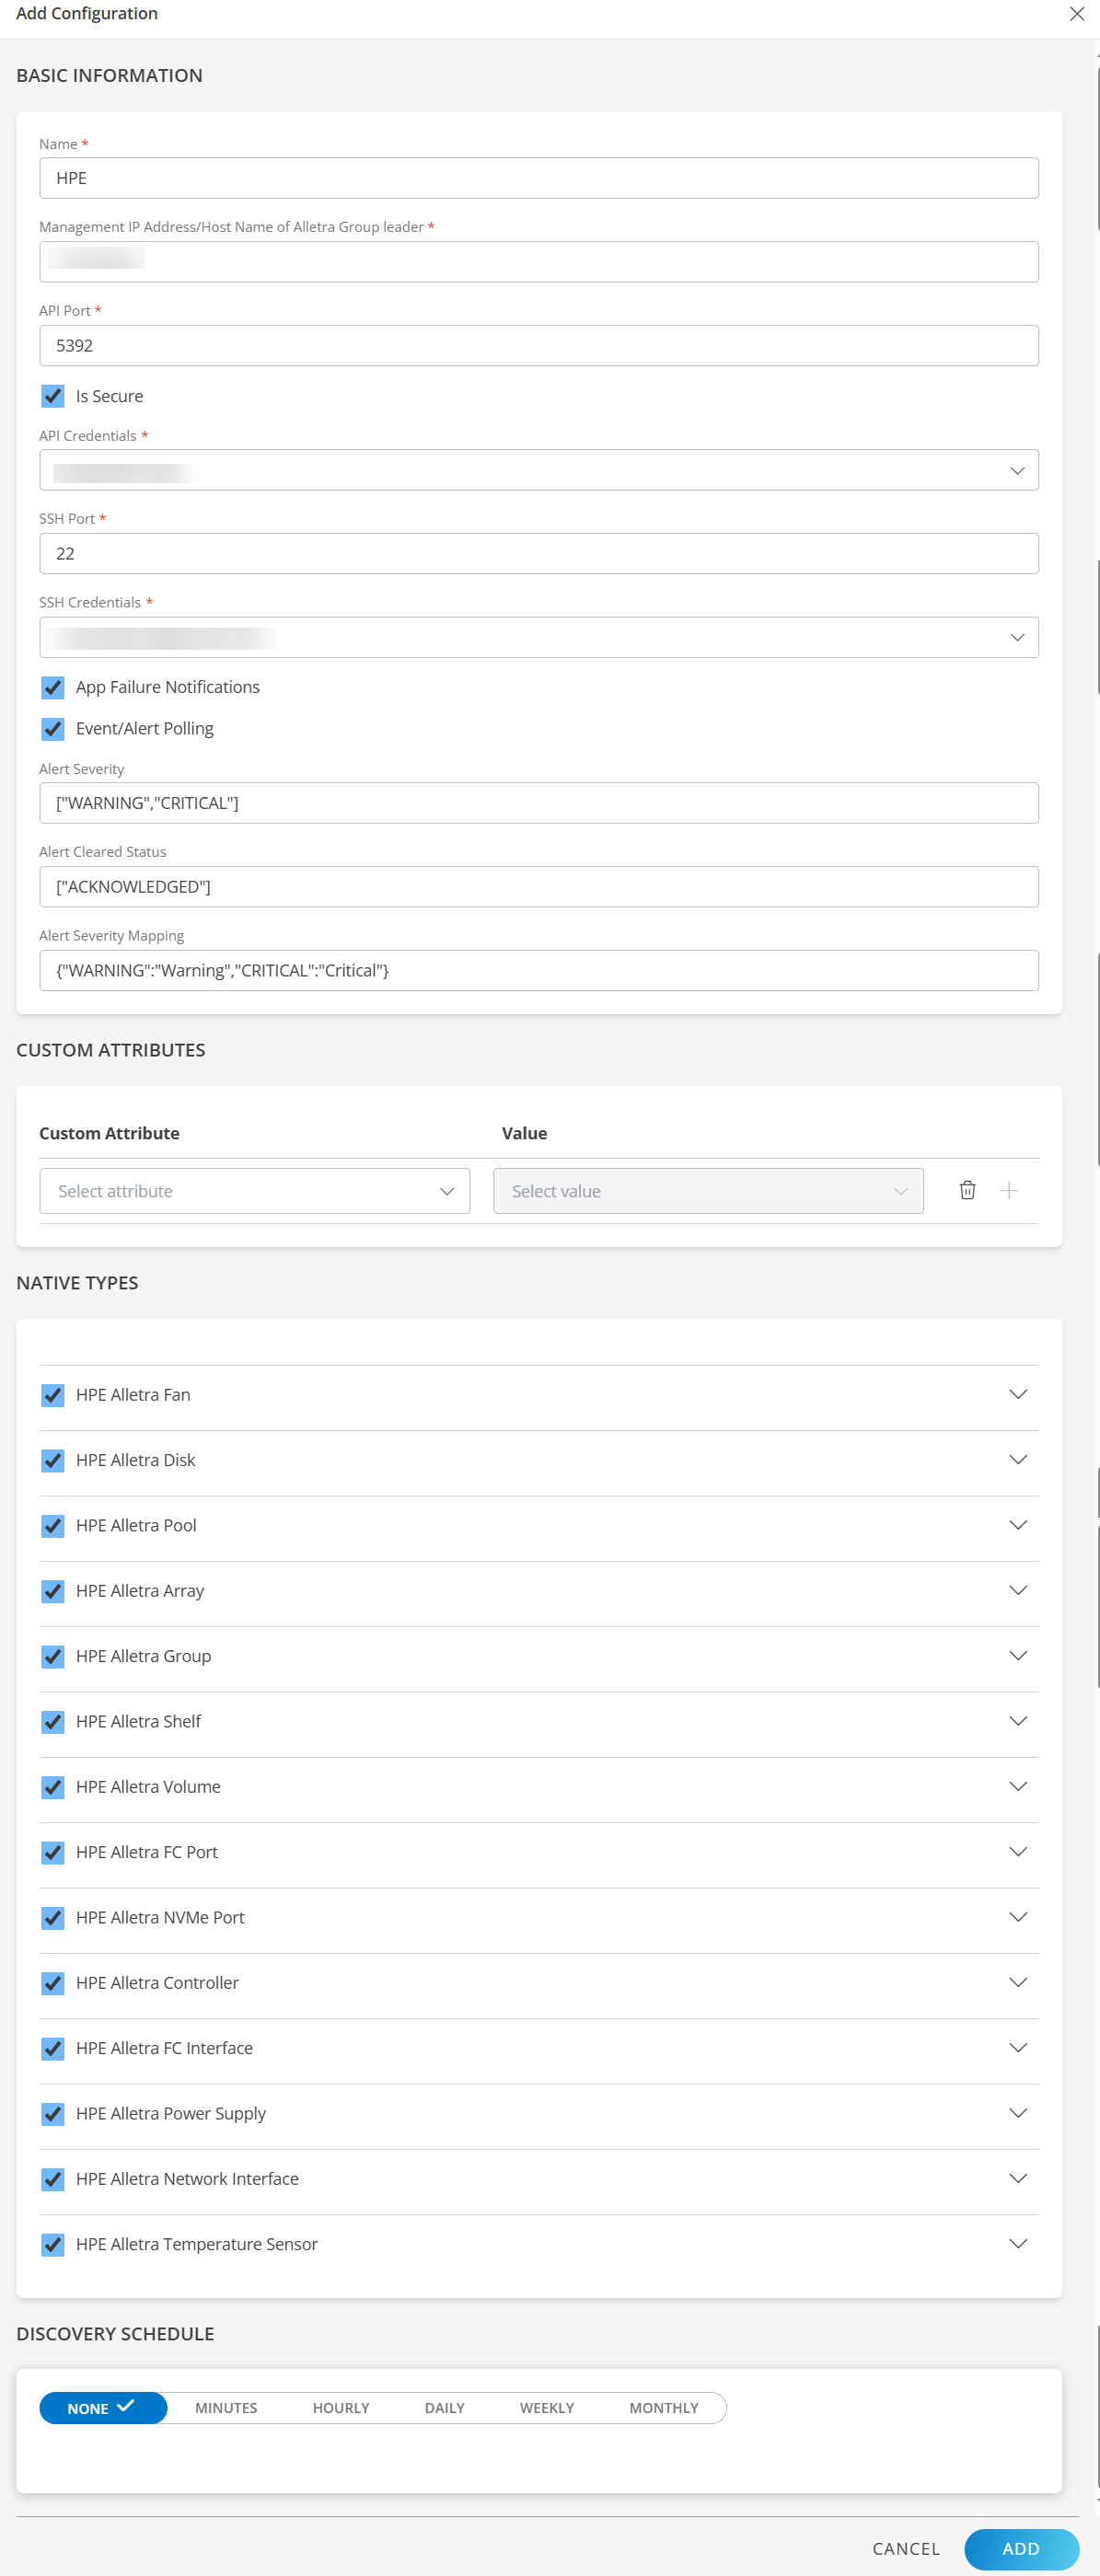The height and width of the screenshot is (2576, 1100).
Task: Expand the HPE Alletra Network Interface row
Action: [x=1018, y=2178]
